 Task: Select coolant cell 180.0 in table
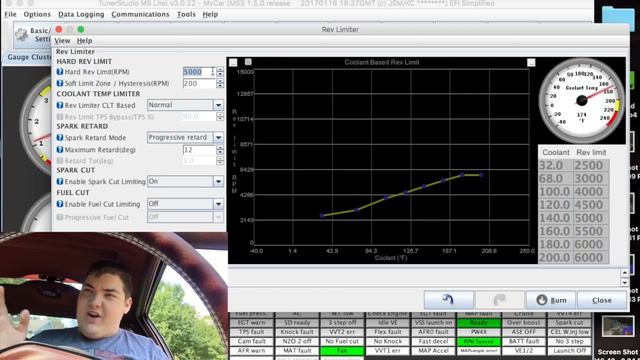555,244
